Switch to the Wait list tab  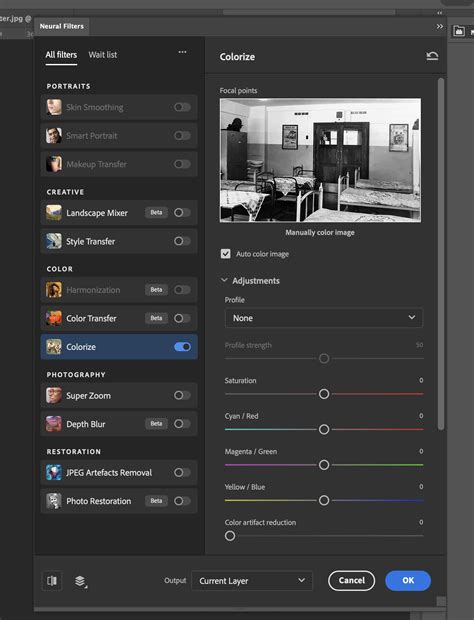103,55
